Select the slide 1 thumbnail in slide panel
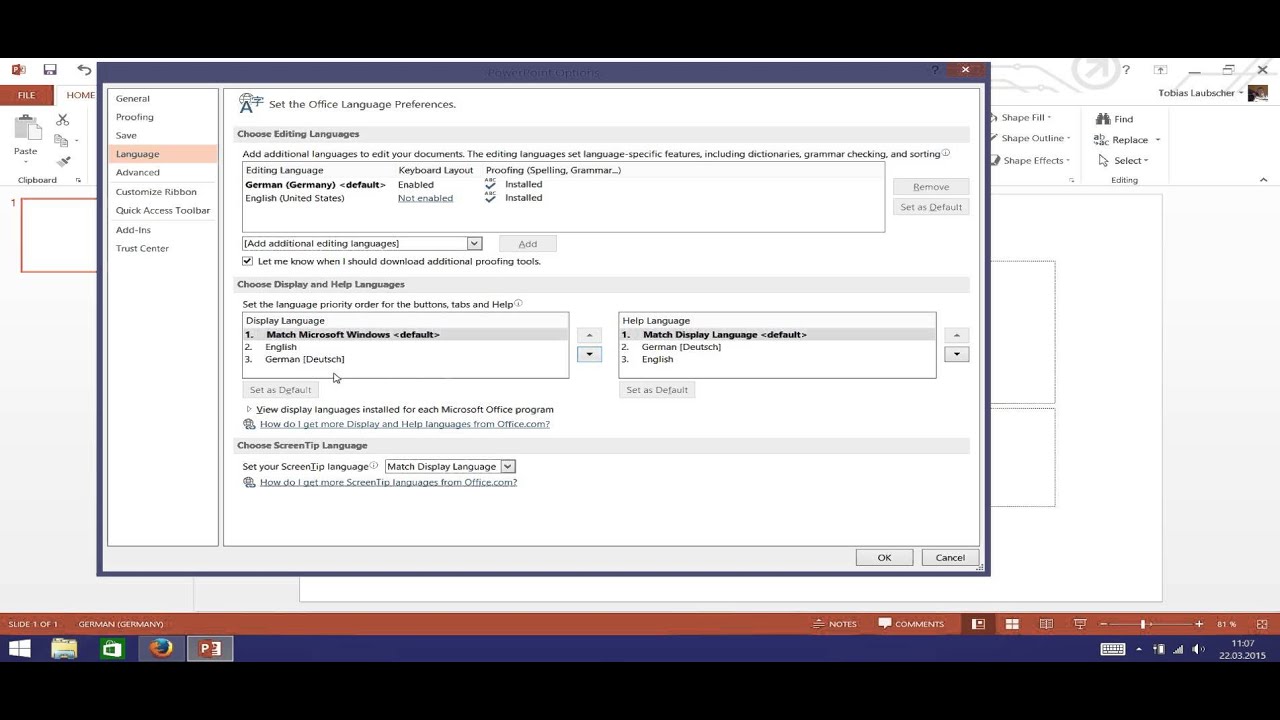This screenshot has width=1280, height=720. click(x=58, y=235)
